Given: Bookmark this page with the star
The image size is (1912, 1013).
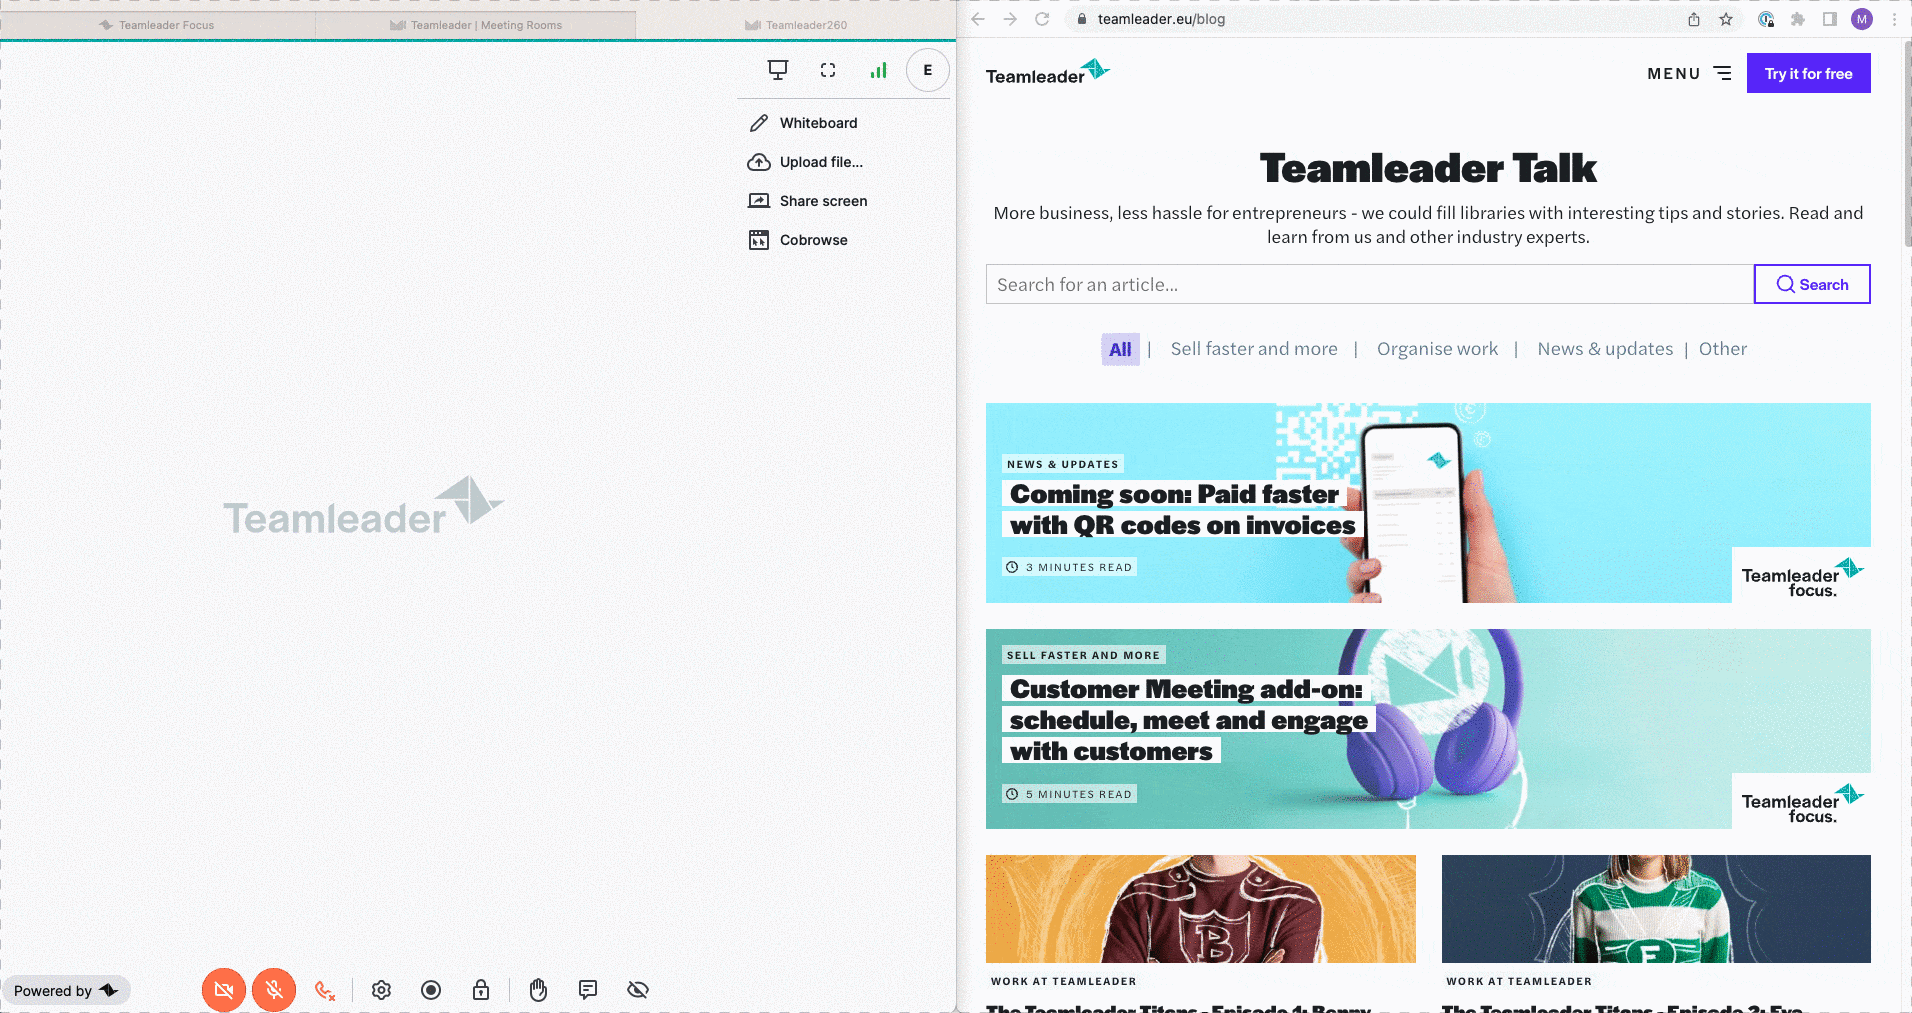Looking at the screenshot, I should pyautogui.click(x=1726, y=19).
